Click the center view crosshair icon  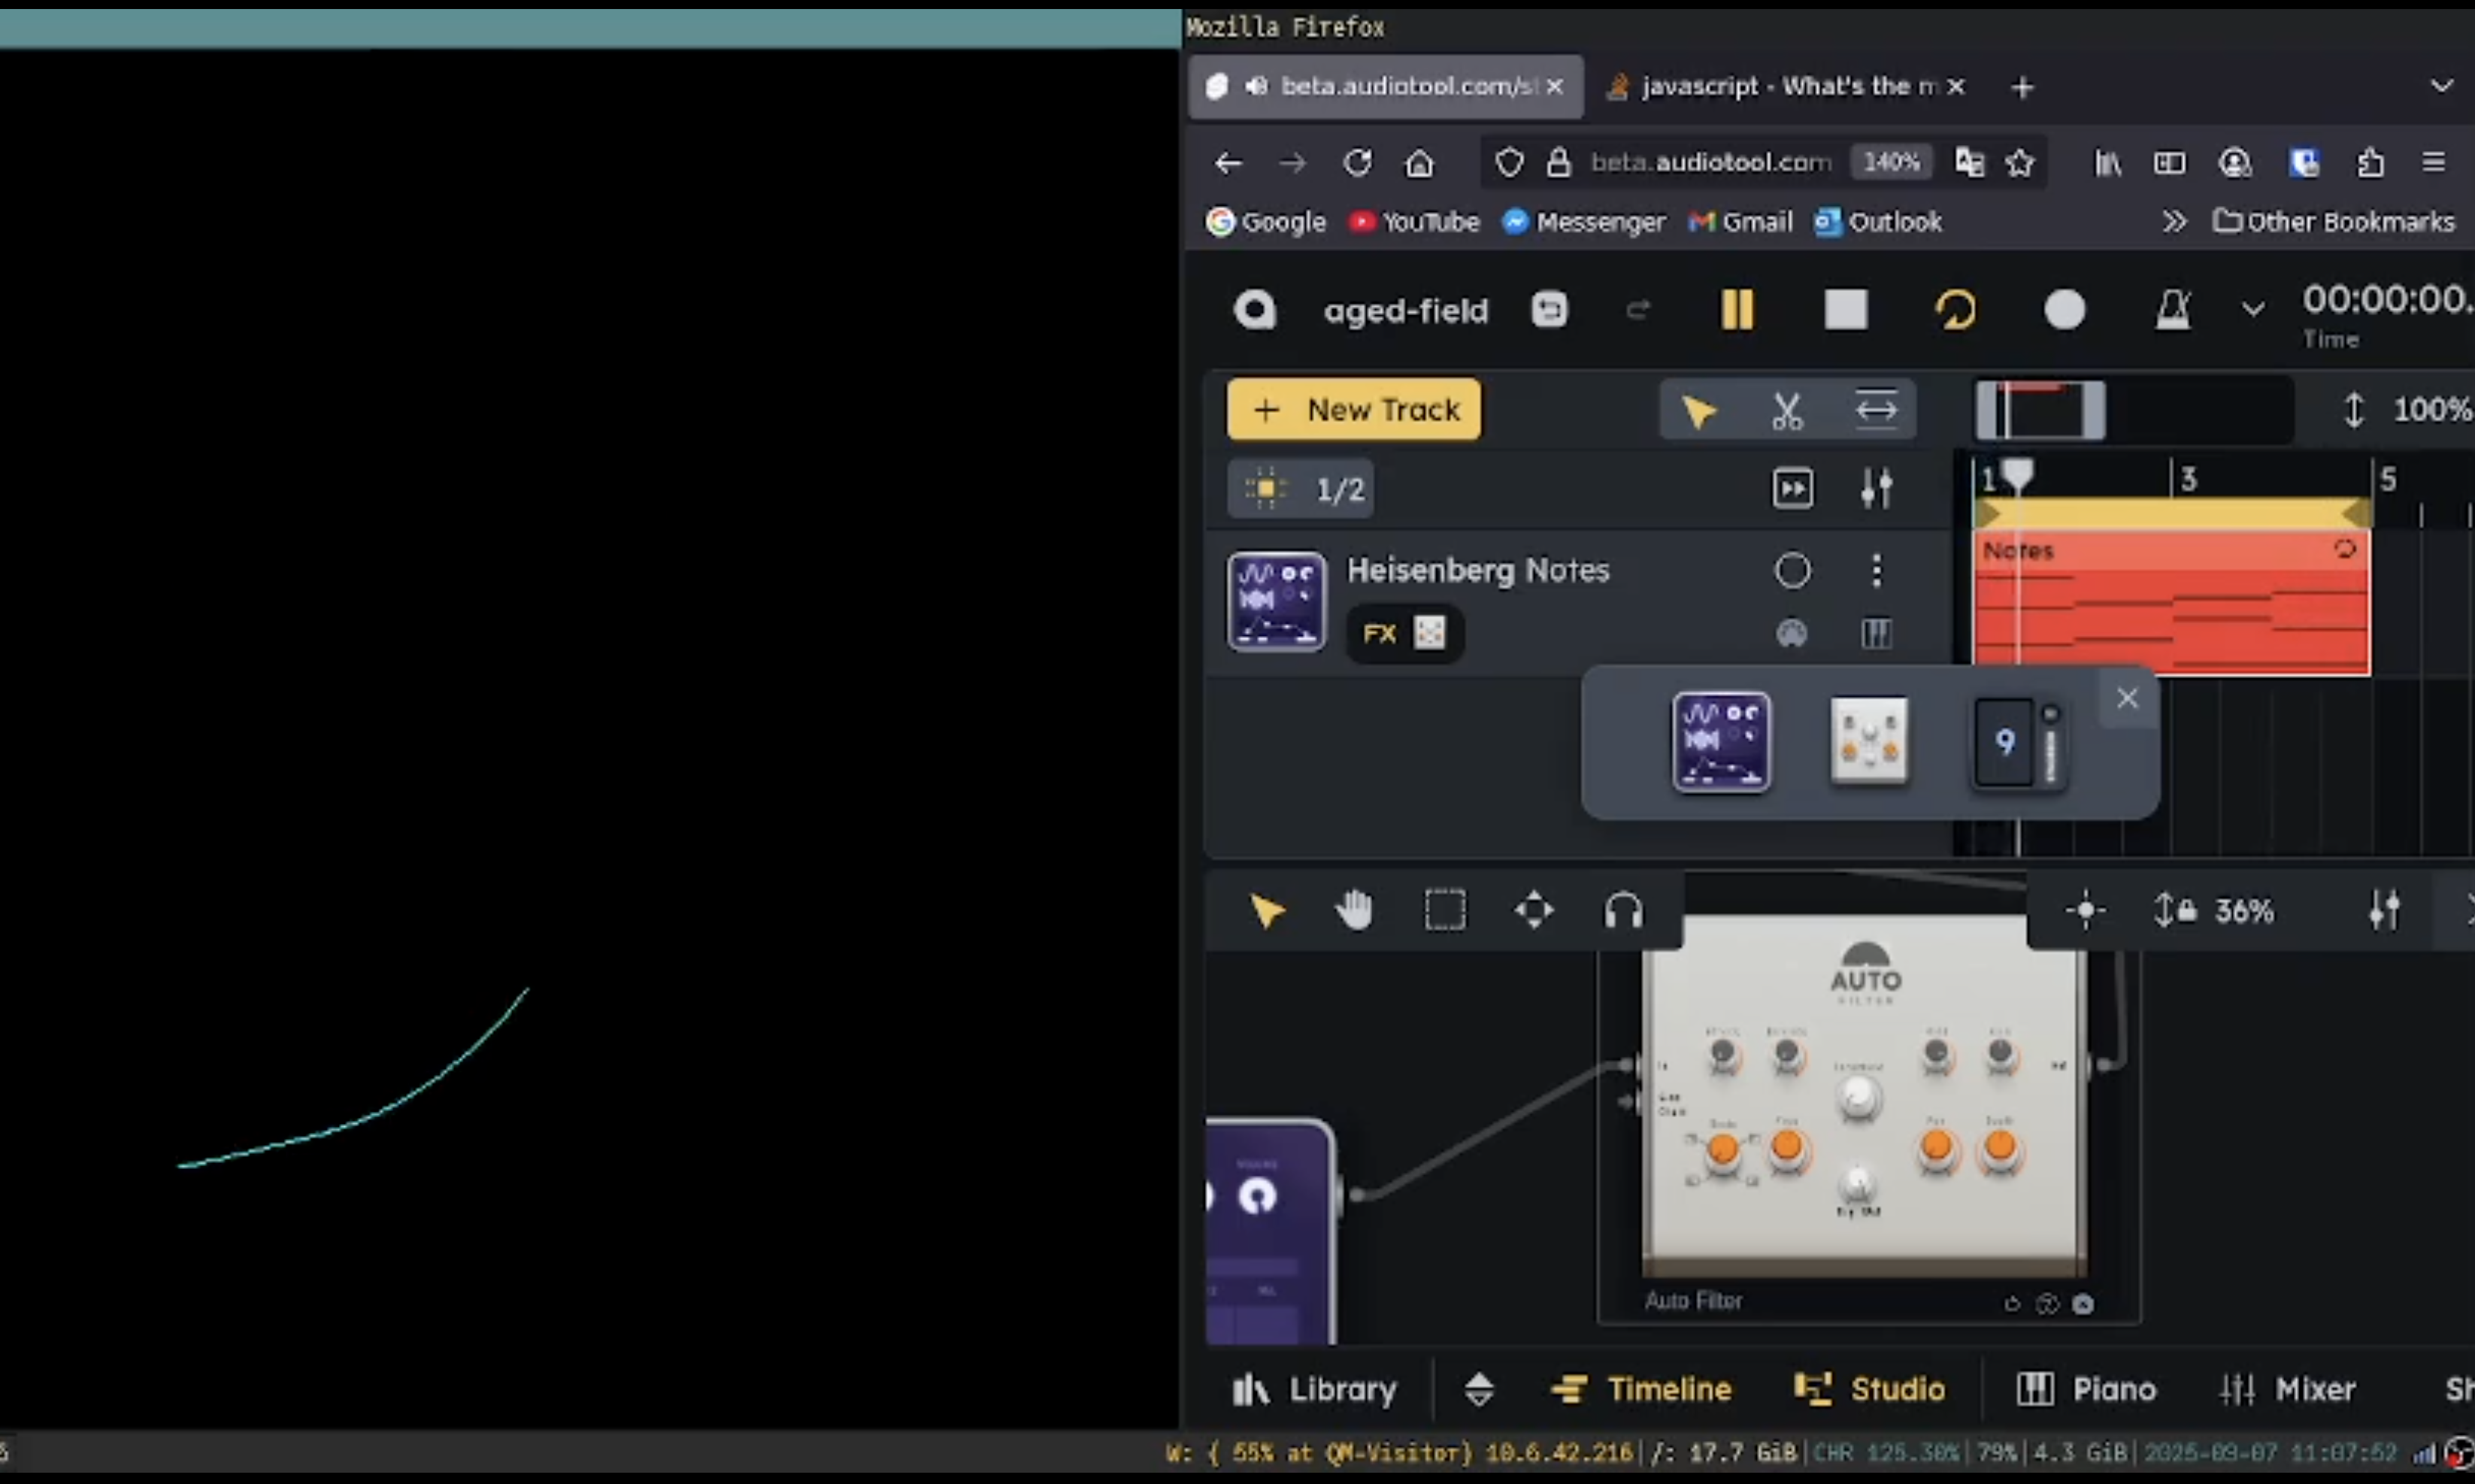(x=2085, y=911)
